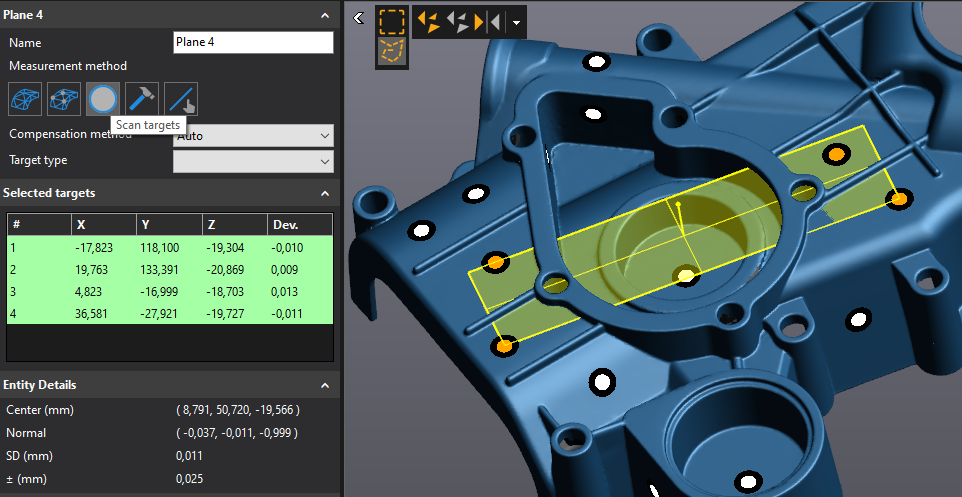The image size is (962, 497).
Task: Collapse the Selected targets section
Action: (x=324, y=193)
